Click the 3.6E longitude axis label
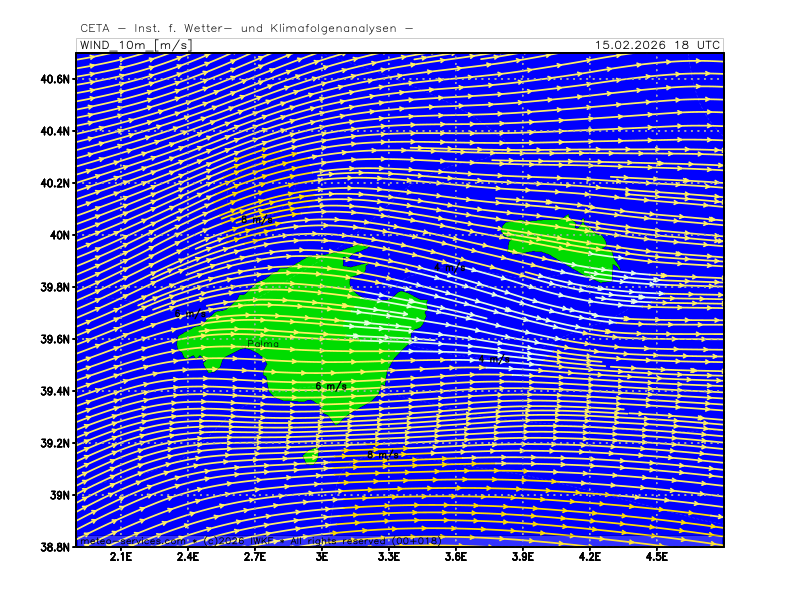 456,558
